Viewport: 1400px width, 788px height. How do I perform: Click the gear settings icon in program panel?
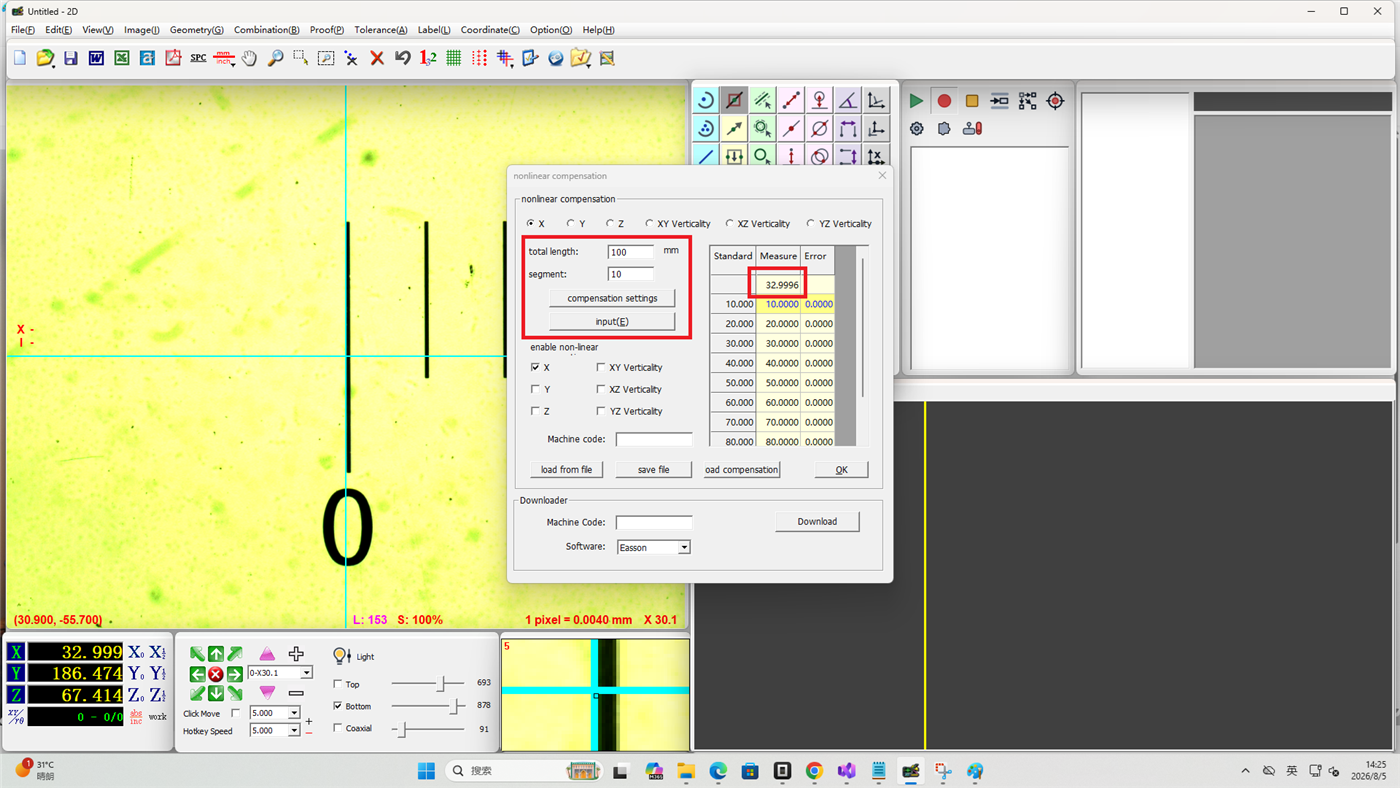pos(916,128)
